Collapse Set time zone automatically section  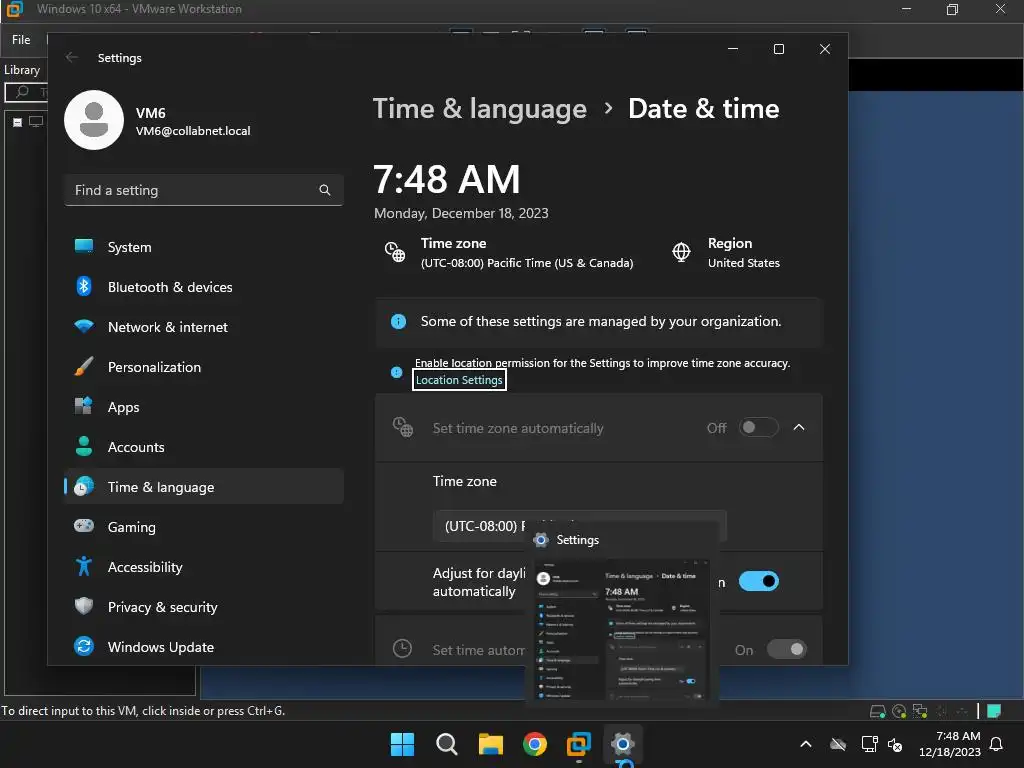(799, 427)
